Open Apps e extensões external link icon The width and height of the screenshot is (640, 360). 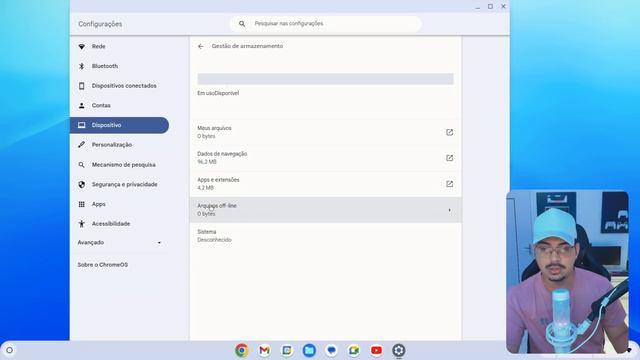(449, 184)
